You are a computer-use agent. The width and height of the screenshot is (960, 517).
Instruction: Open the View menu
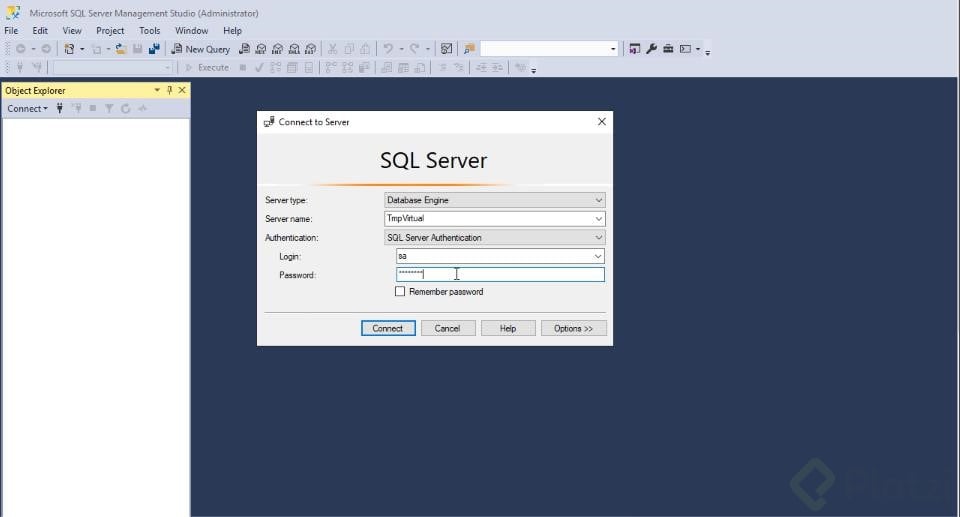72,31
